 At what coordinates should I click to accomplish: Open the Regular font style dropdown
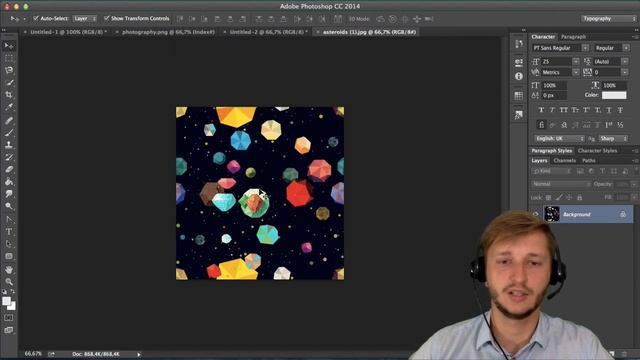(x=626, y=48)
